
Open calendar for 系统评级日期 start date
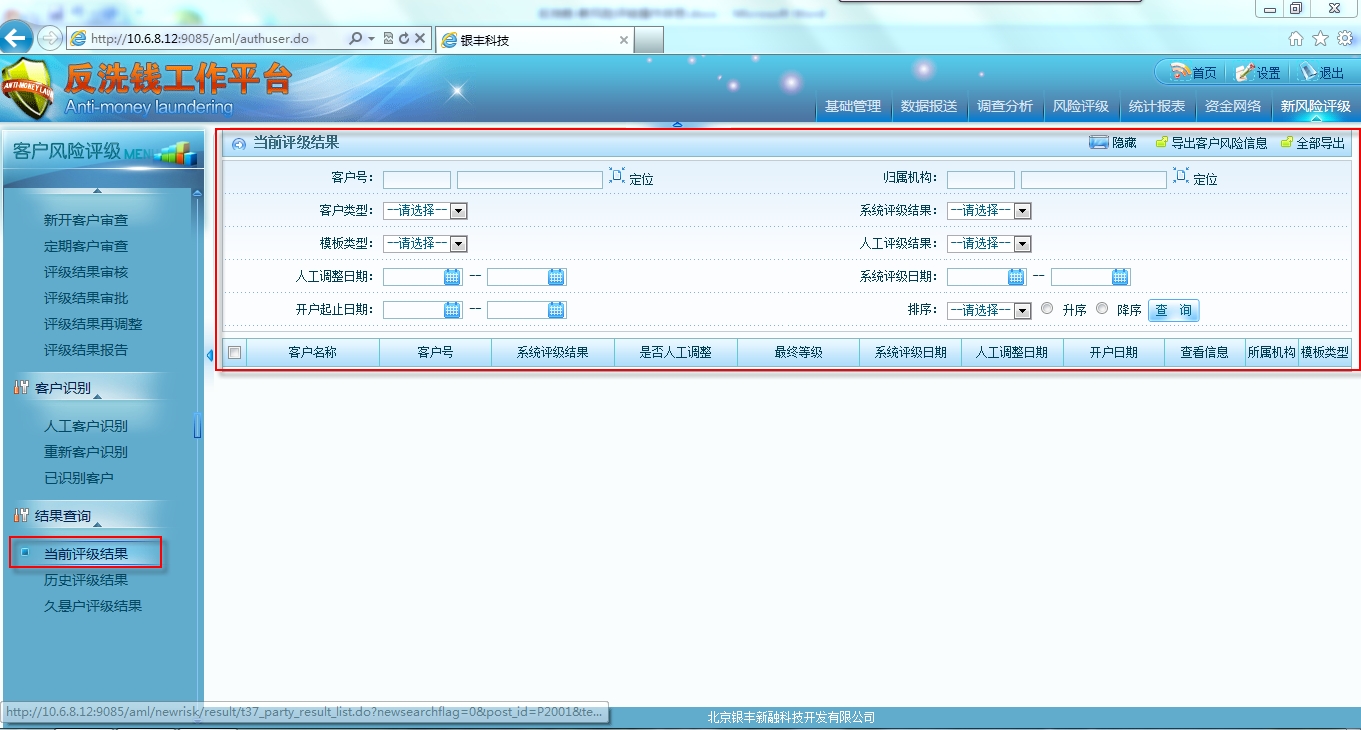click(1017, 277)
